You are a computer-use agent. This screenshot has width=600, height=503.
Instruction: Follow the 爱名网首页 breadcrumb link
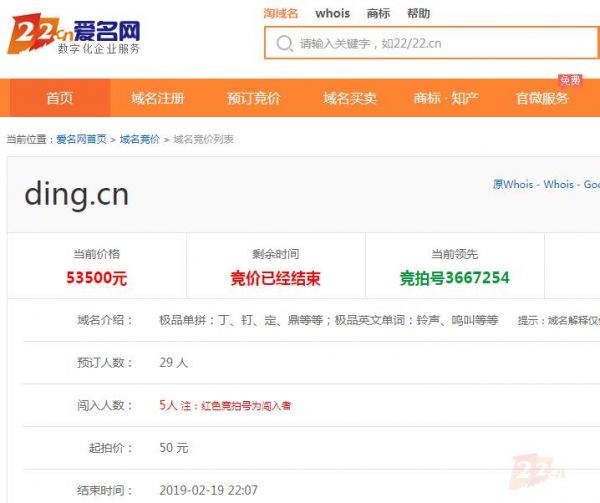81,140
